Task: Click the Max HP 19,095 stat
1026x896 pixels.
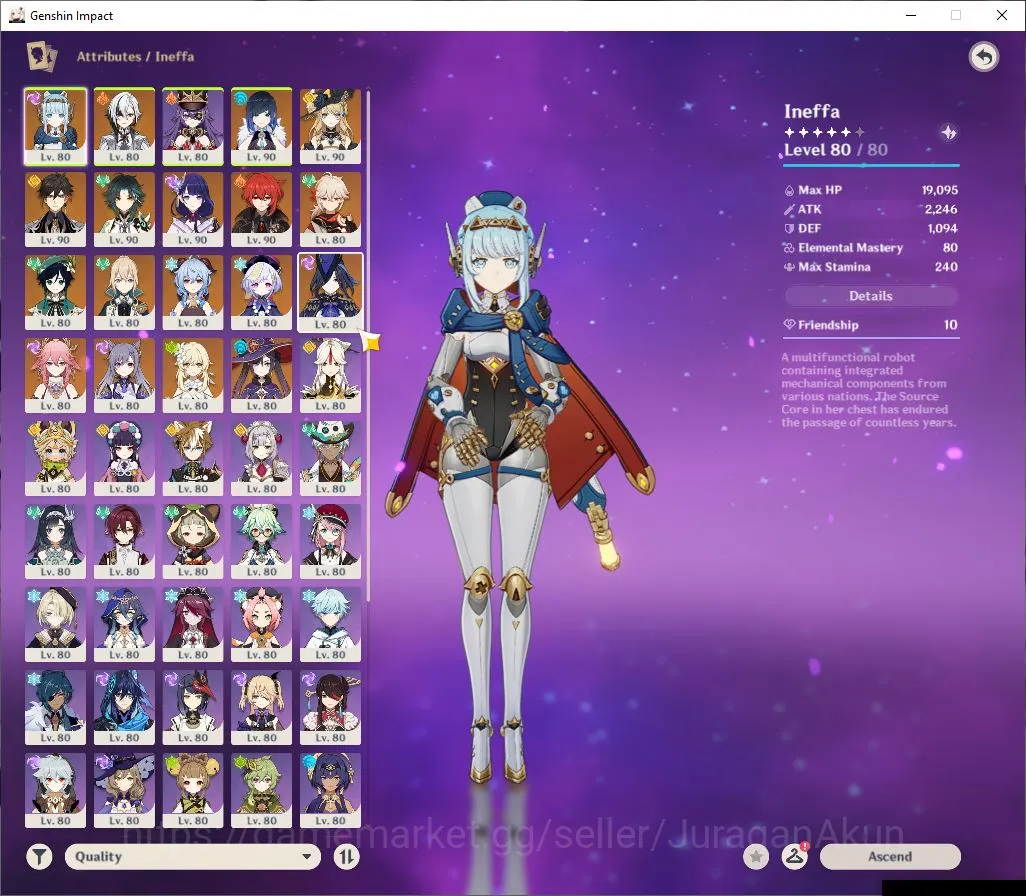Action: point(871,190)
